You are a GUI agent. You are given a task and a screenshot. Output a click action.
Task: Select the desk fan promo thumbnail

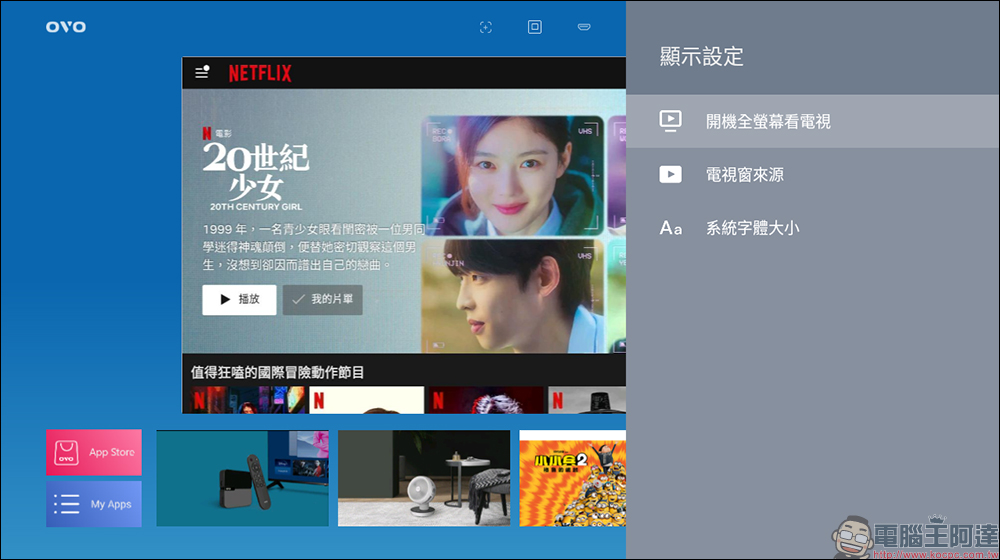(x=424, y=478)
